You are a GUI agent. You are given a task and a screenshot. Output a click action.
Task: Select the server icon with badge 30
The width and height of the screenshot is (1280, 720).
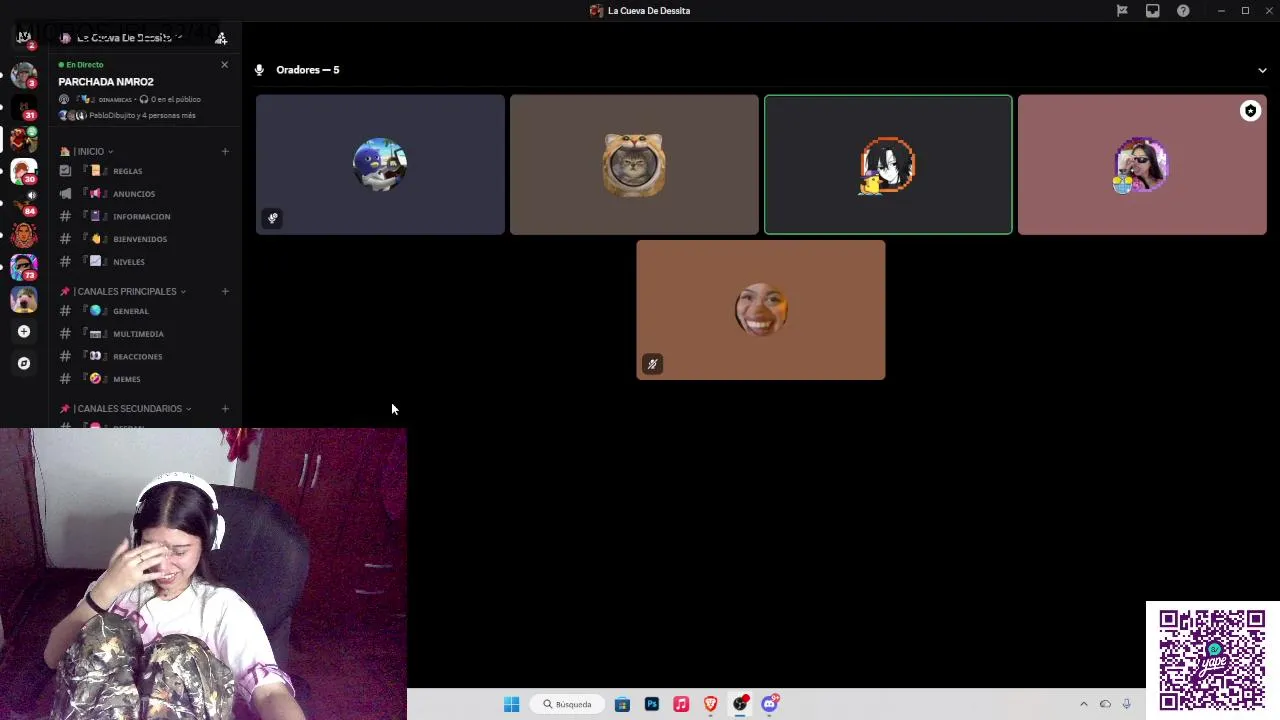[x=24, y=171]
